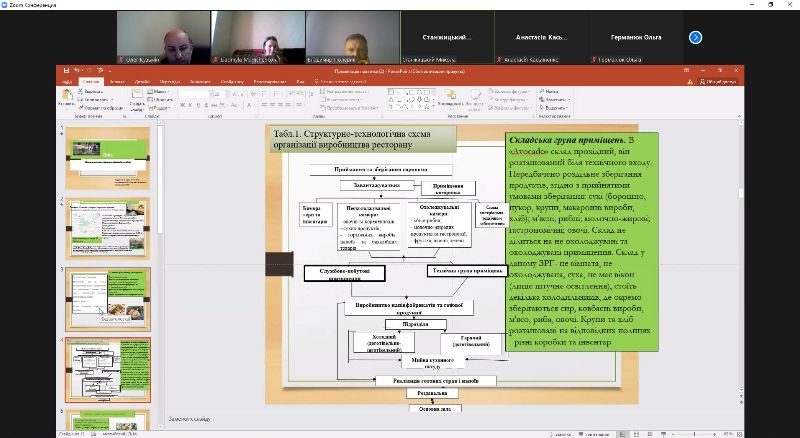800x438 pixels.
Task: Switch to the Transitions ribbon tab
Action: coord(170,82)
